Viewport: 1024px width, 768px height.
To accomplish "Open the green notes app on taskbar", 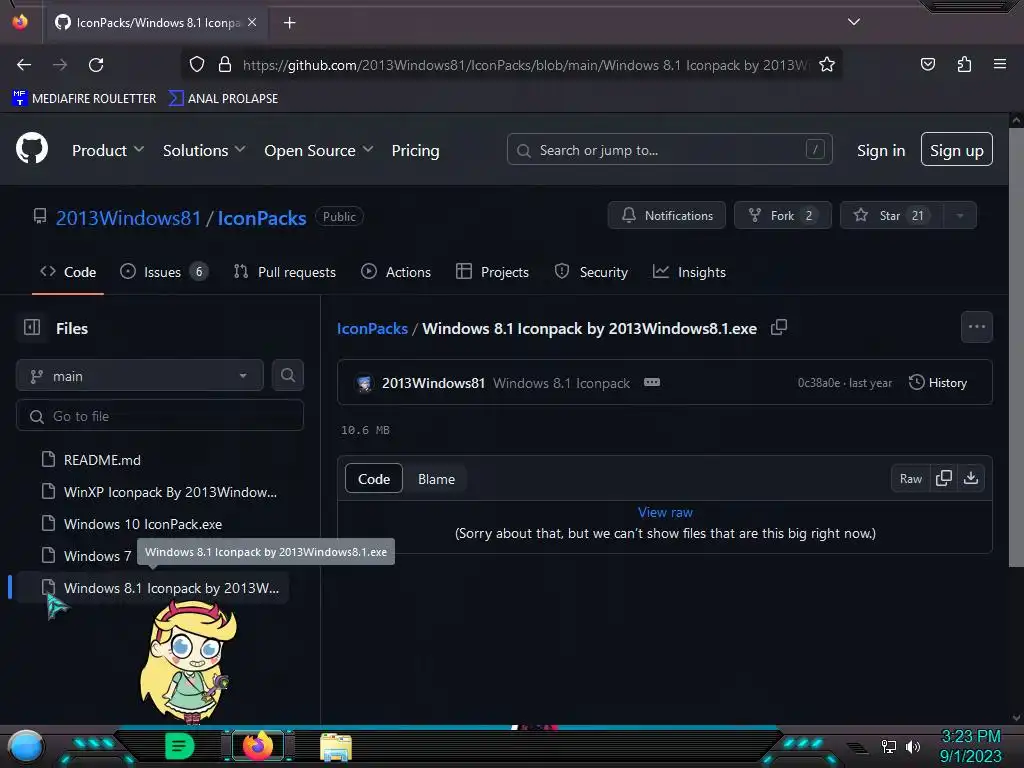I will (x=180, y=746).
